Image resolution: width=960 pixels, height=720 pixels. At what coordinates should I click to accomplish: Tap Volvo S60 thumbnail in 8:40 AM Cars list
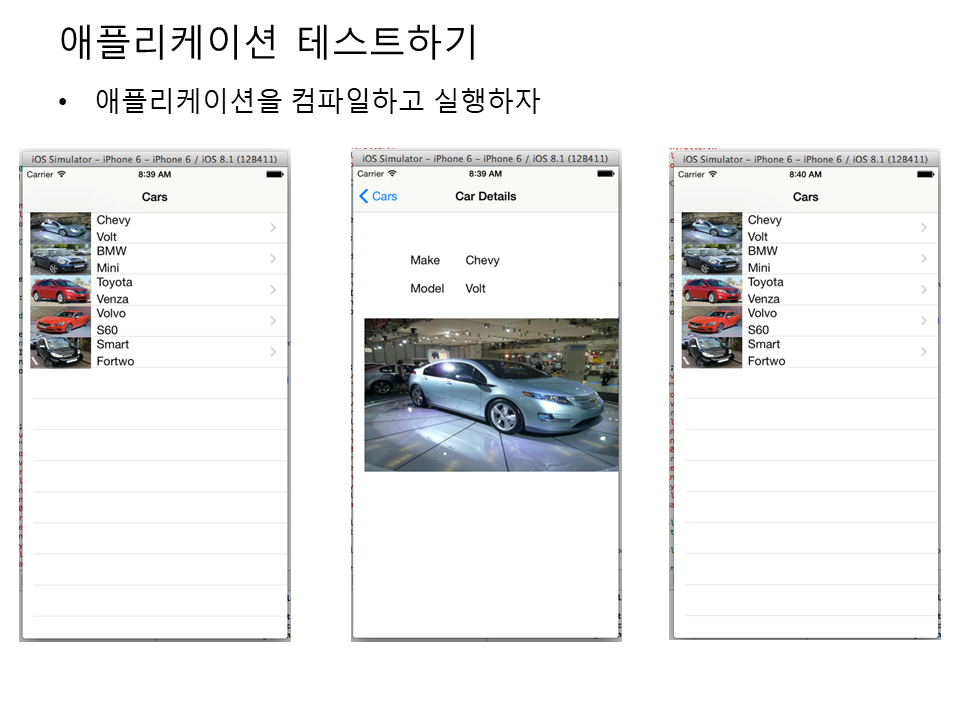[712, 321]
